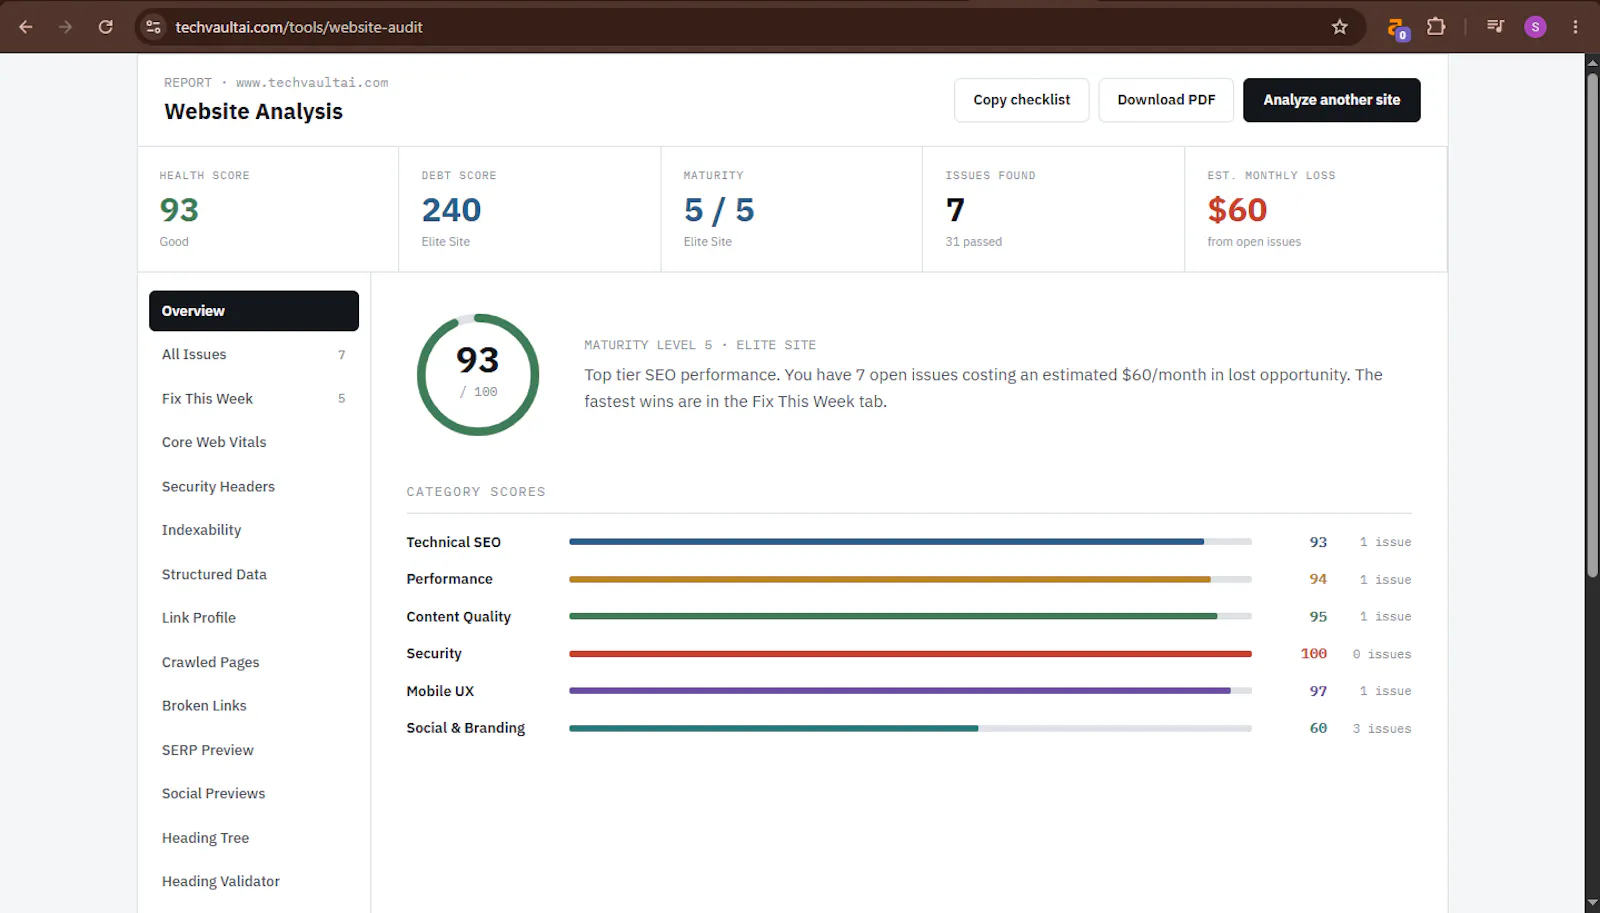
Task: Open the Chrome three-dot menu
Action: pos(1575,27)
